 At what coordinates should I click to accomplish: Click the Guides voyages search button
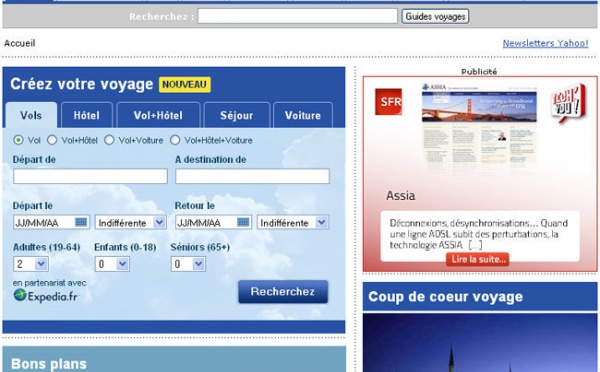(435, 16)
